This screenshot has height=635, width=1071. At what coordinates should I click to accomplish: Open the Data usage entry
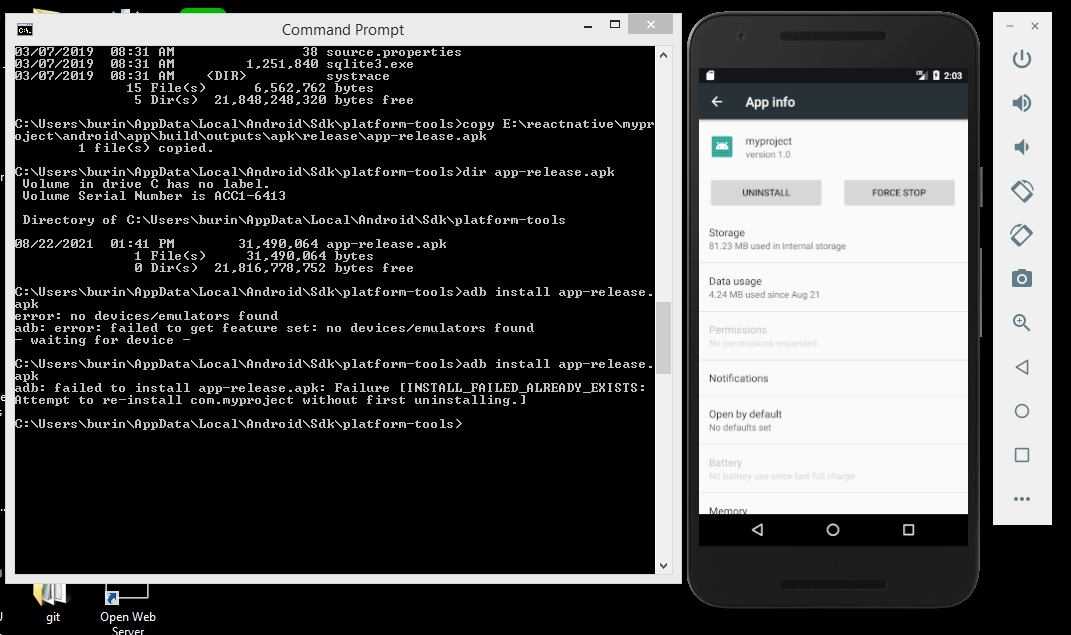[832, 288]
